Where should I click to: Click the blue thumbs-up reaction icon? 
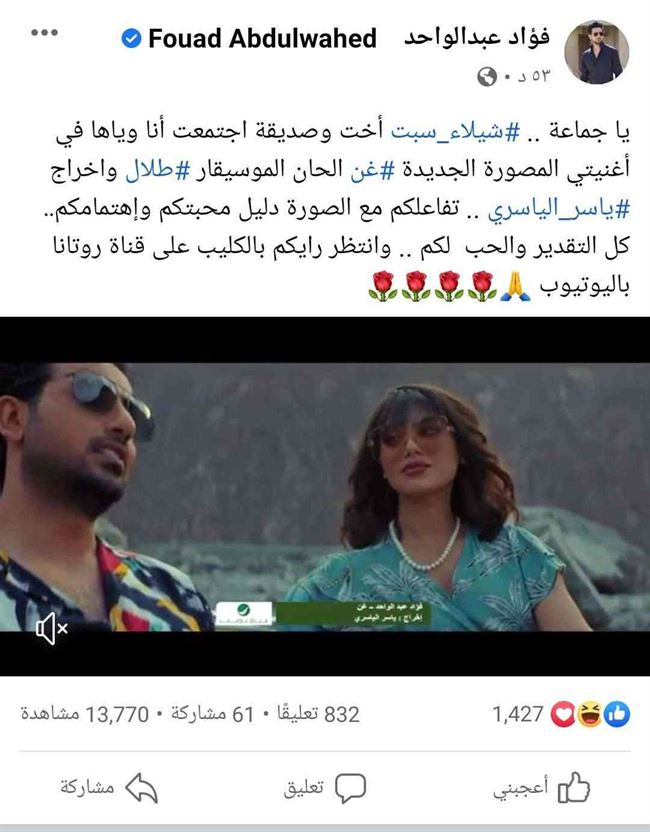(x=617, y=714)
